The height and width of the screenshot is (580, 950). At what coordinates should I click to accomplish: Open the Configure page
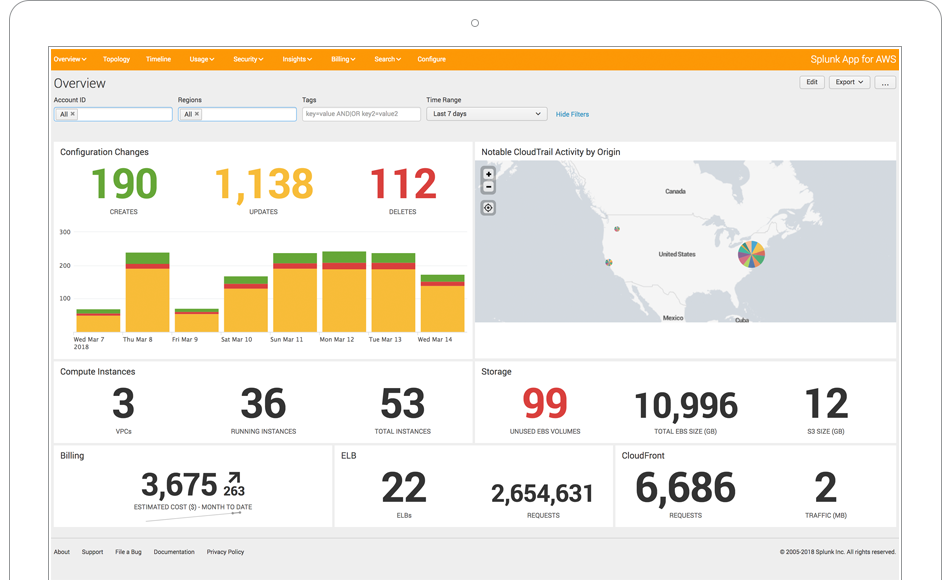[431, 59]
